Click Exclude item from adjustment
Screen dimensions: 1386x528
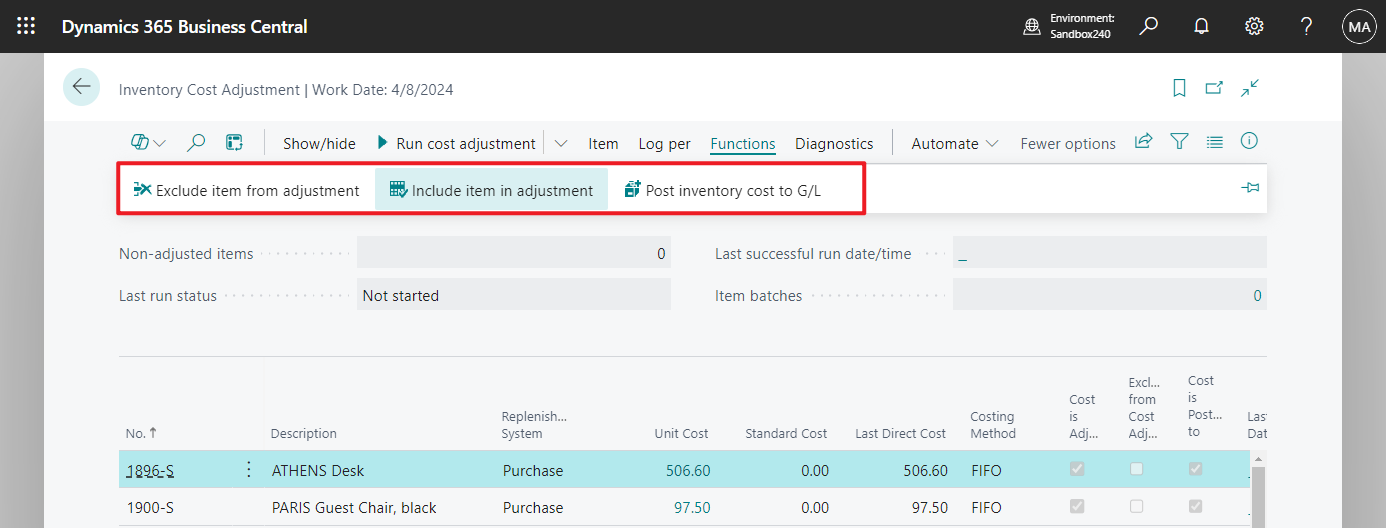point(246,190)
